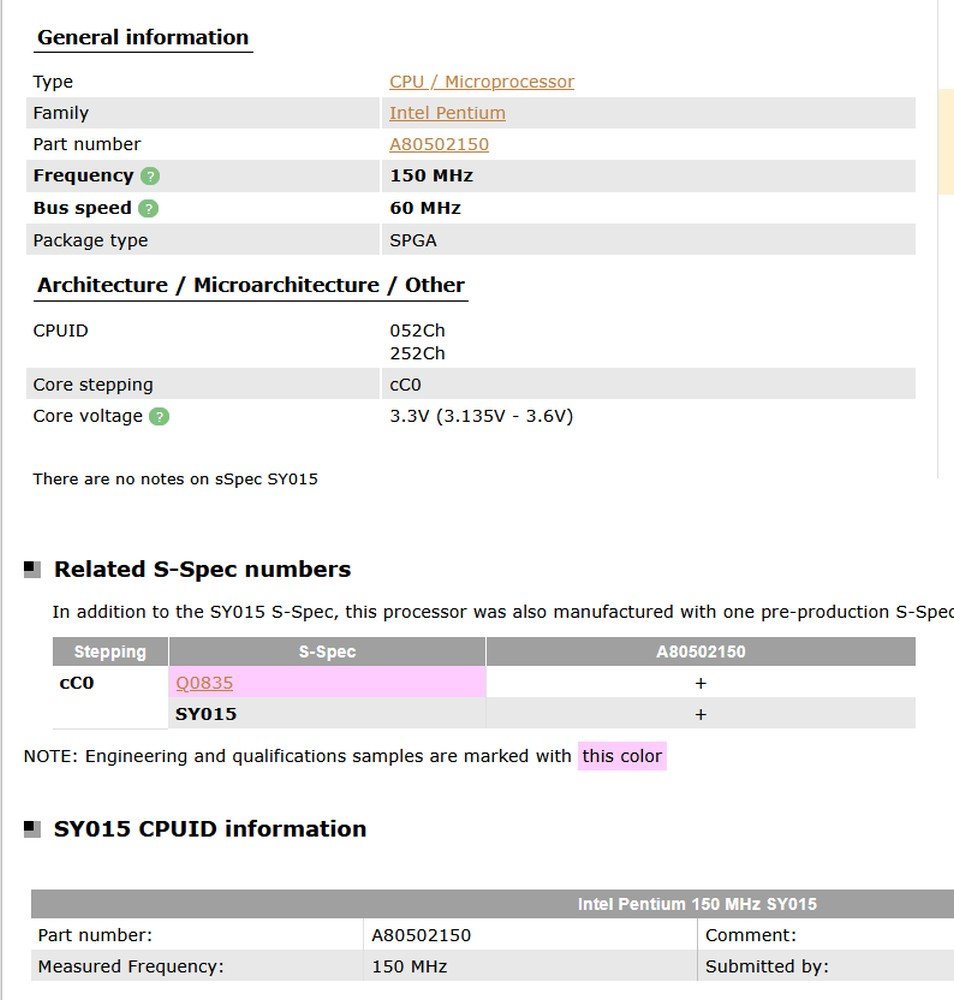
Task: Click the 'In addition to the SY015 S-Spec' sentence
Action: pyautogui.click(x=503, y=612)
